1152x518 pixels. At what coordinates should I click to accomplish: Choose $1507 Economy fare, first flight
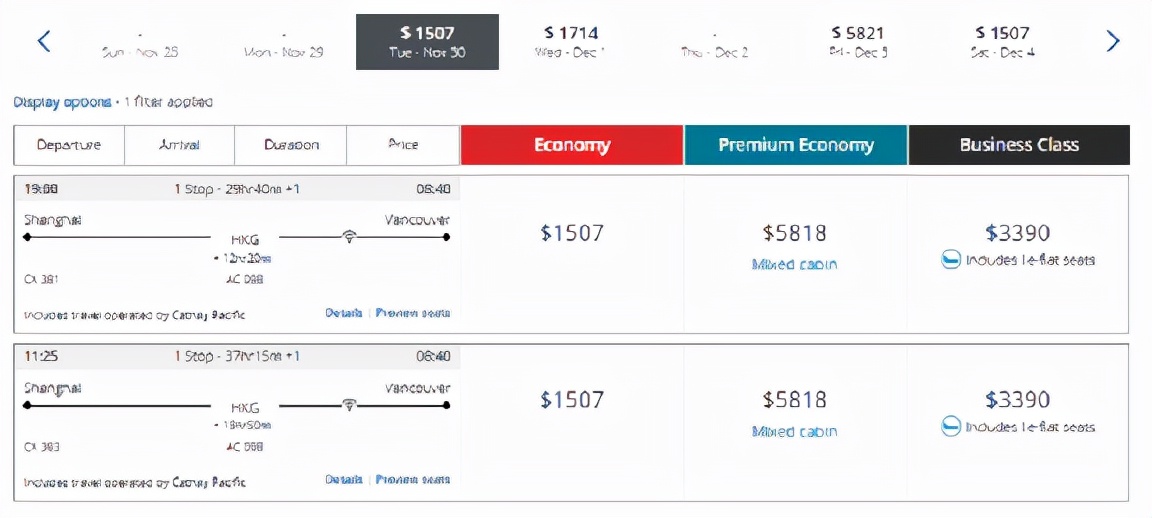572,233
